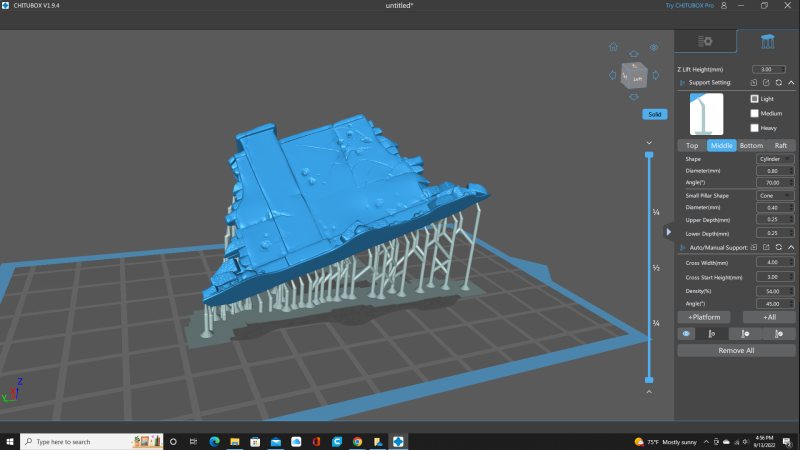This screenshot has height=450, width=800.
Task: Collapse the Auto/Manual Support section
Action: [791, 247]
